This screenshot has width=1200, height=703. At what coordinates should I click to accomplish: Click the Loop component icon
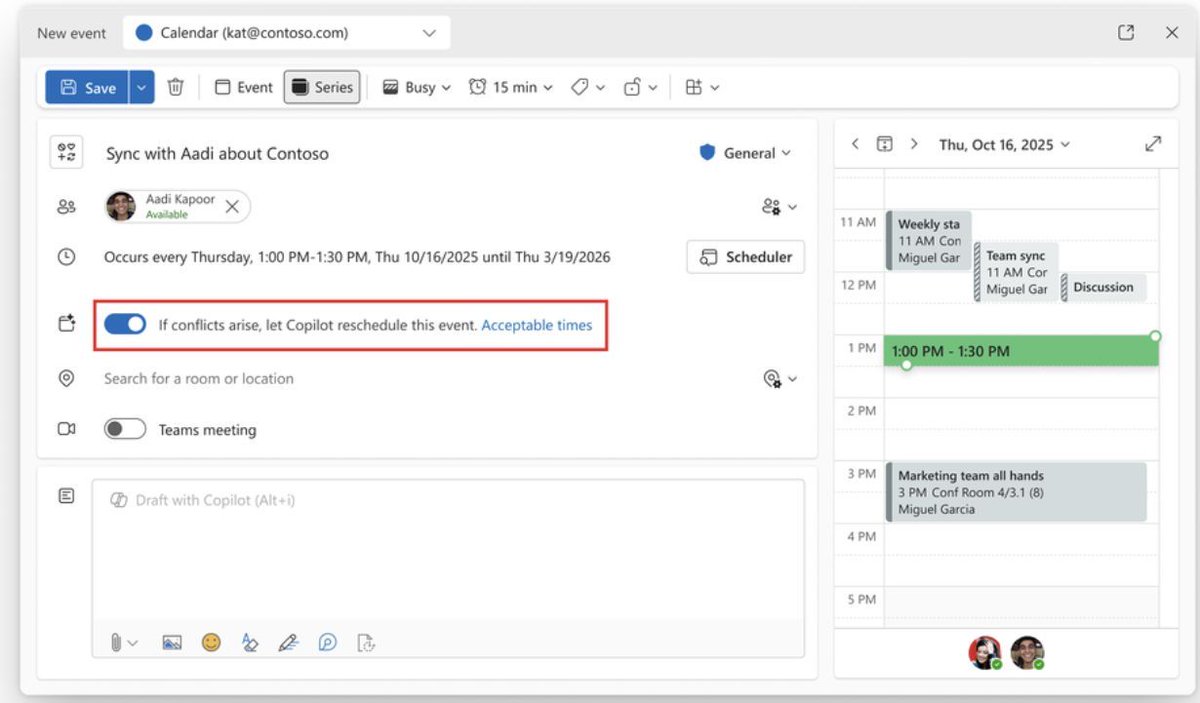328,643
